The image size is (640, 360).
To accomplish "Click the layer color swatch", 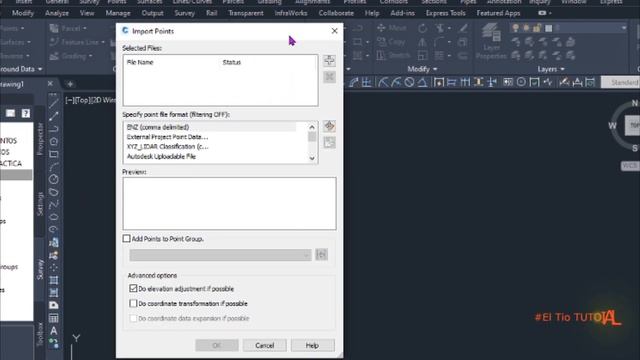I will pos(549,28).
